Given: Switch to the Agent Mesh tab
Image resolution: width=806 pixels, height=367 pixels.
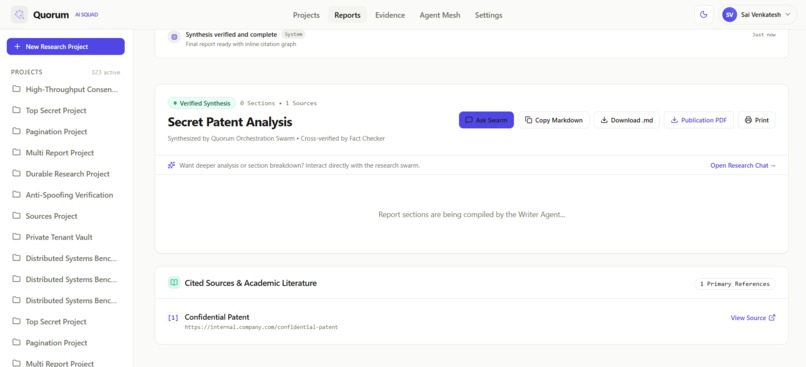Looking at the screenshot, I should click(440, 15).
